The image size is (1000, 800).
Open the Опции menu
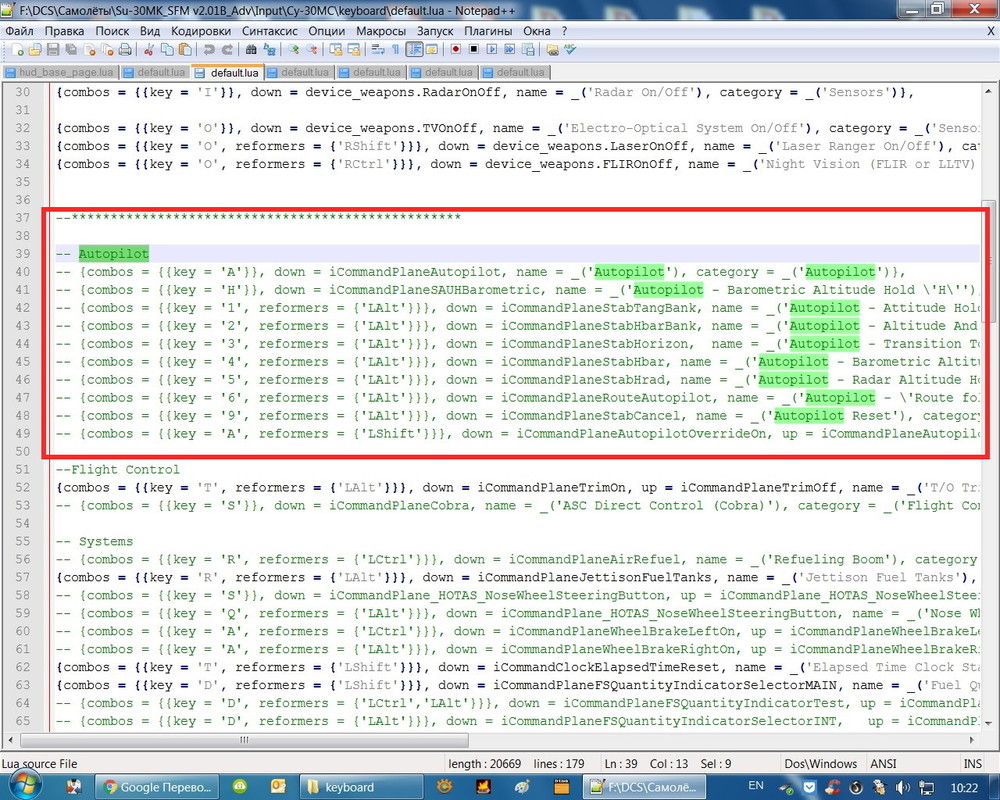(x=327, y=31)
